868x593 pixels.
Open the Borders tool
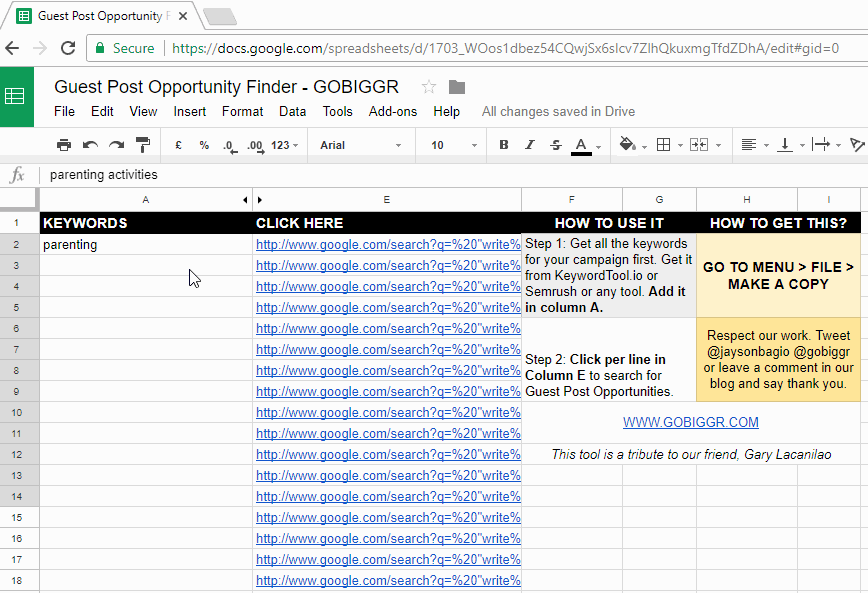(x=663, y=145)
